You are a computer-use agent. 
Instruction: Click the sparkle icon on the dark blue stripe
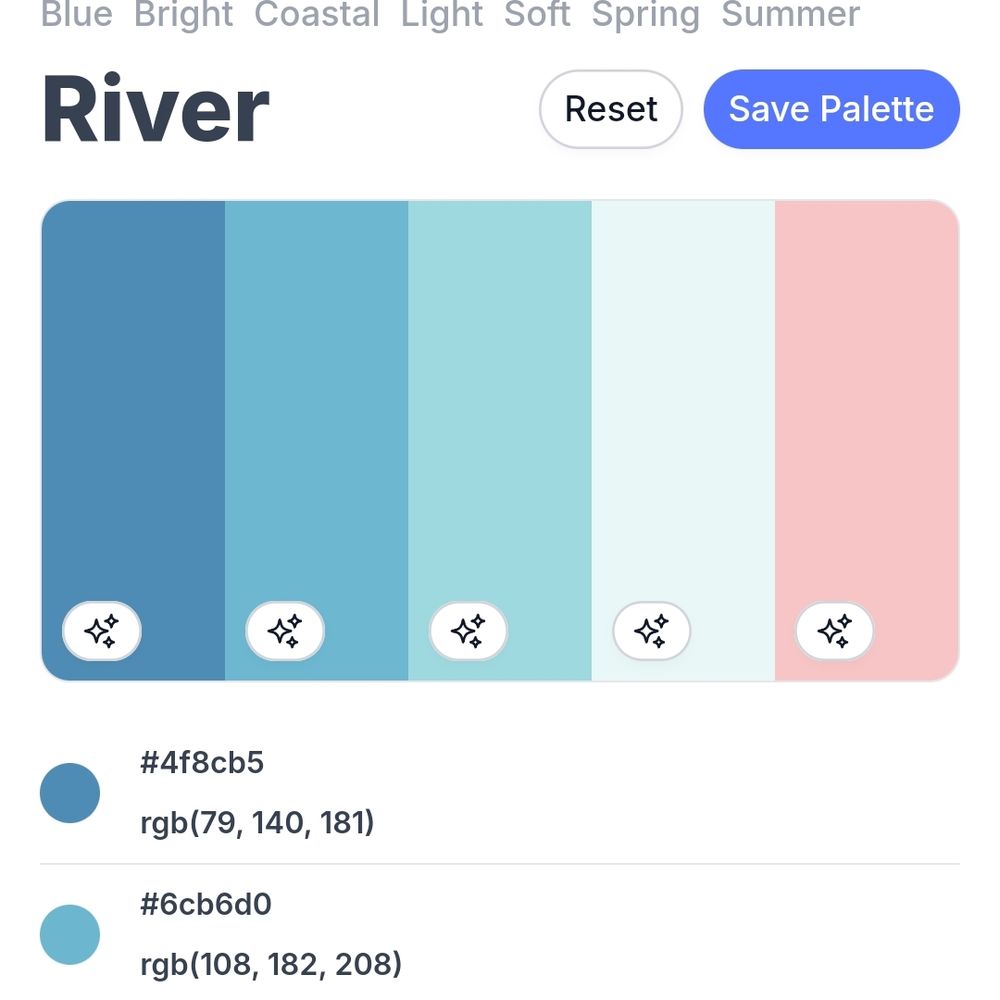(x=101, y=631)
